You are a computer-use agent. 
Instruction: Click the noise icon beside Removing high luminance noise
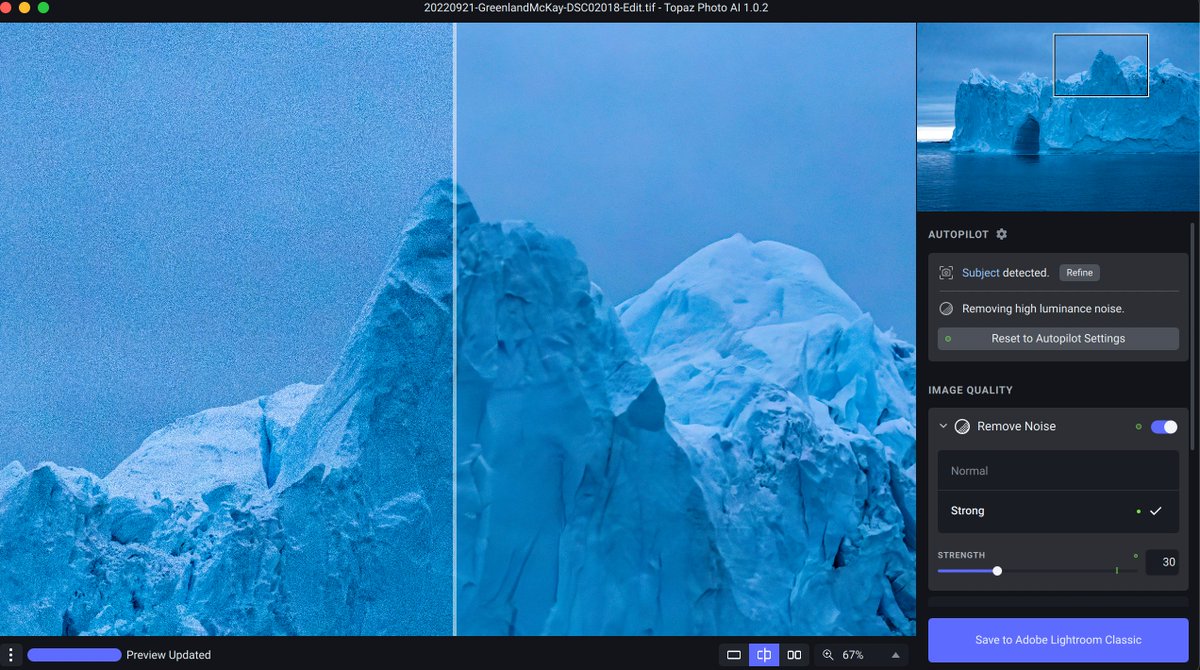946,309
